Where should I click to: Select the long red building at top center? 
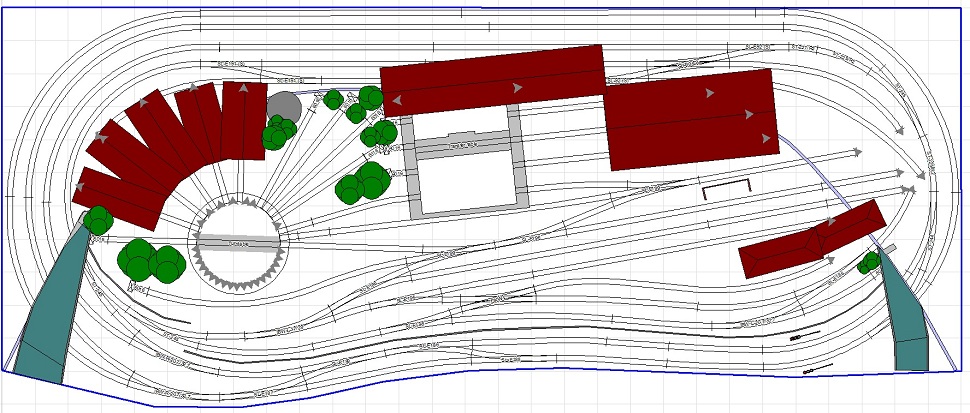tap(494, 80)
